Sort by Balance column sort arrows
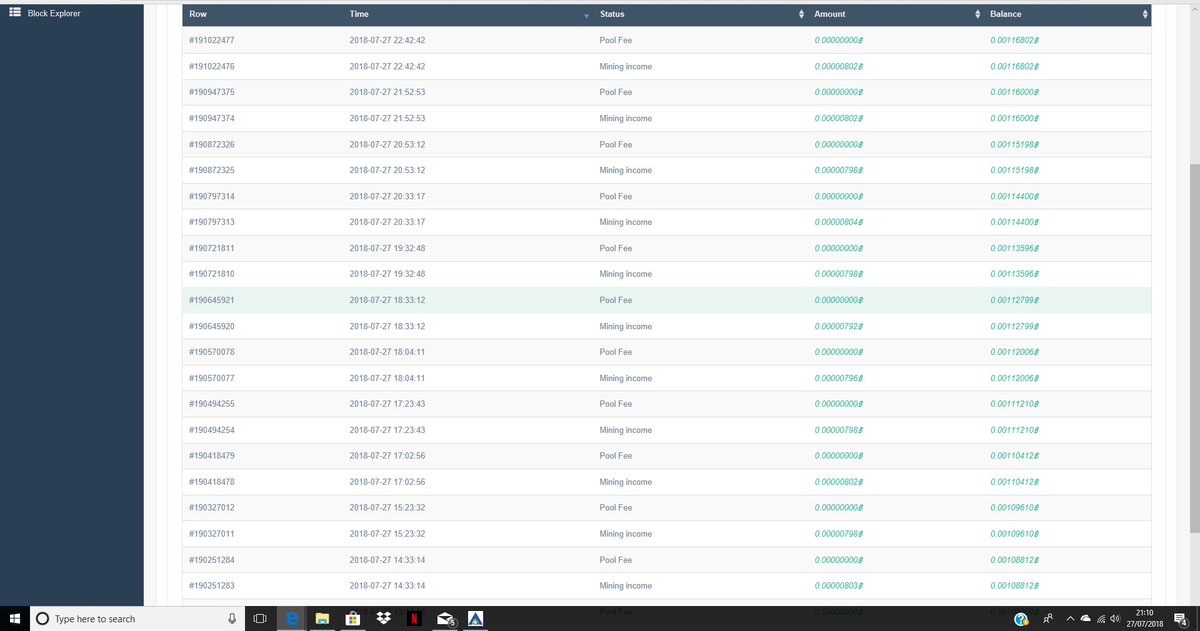 pyautogui.click(x=1145, y=14)
